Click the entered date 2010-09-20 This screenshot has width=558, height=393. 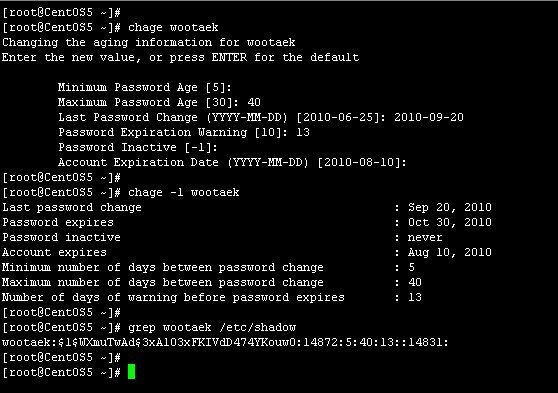pos(429,117)
